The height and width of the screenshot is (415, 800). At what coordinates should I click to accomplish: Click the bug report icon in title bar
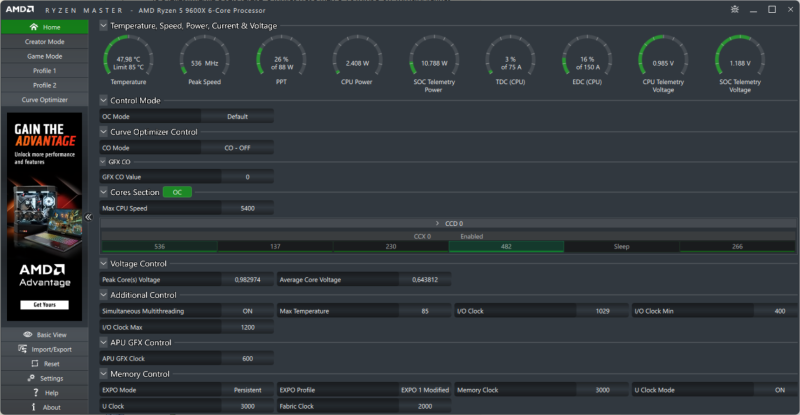735,9
